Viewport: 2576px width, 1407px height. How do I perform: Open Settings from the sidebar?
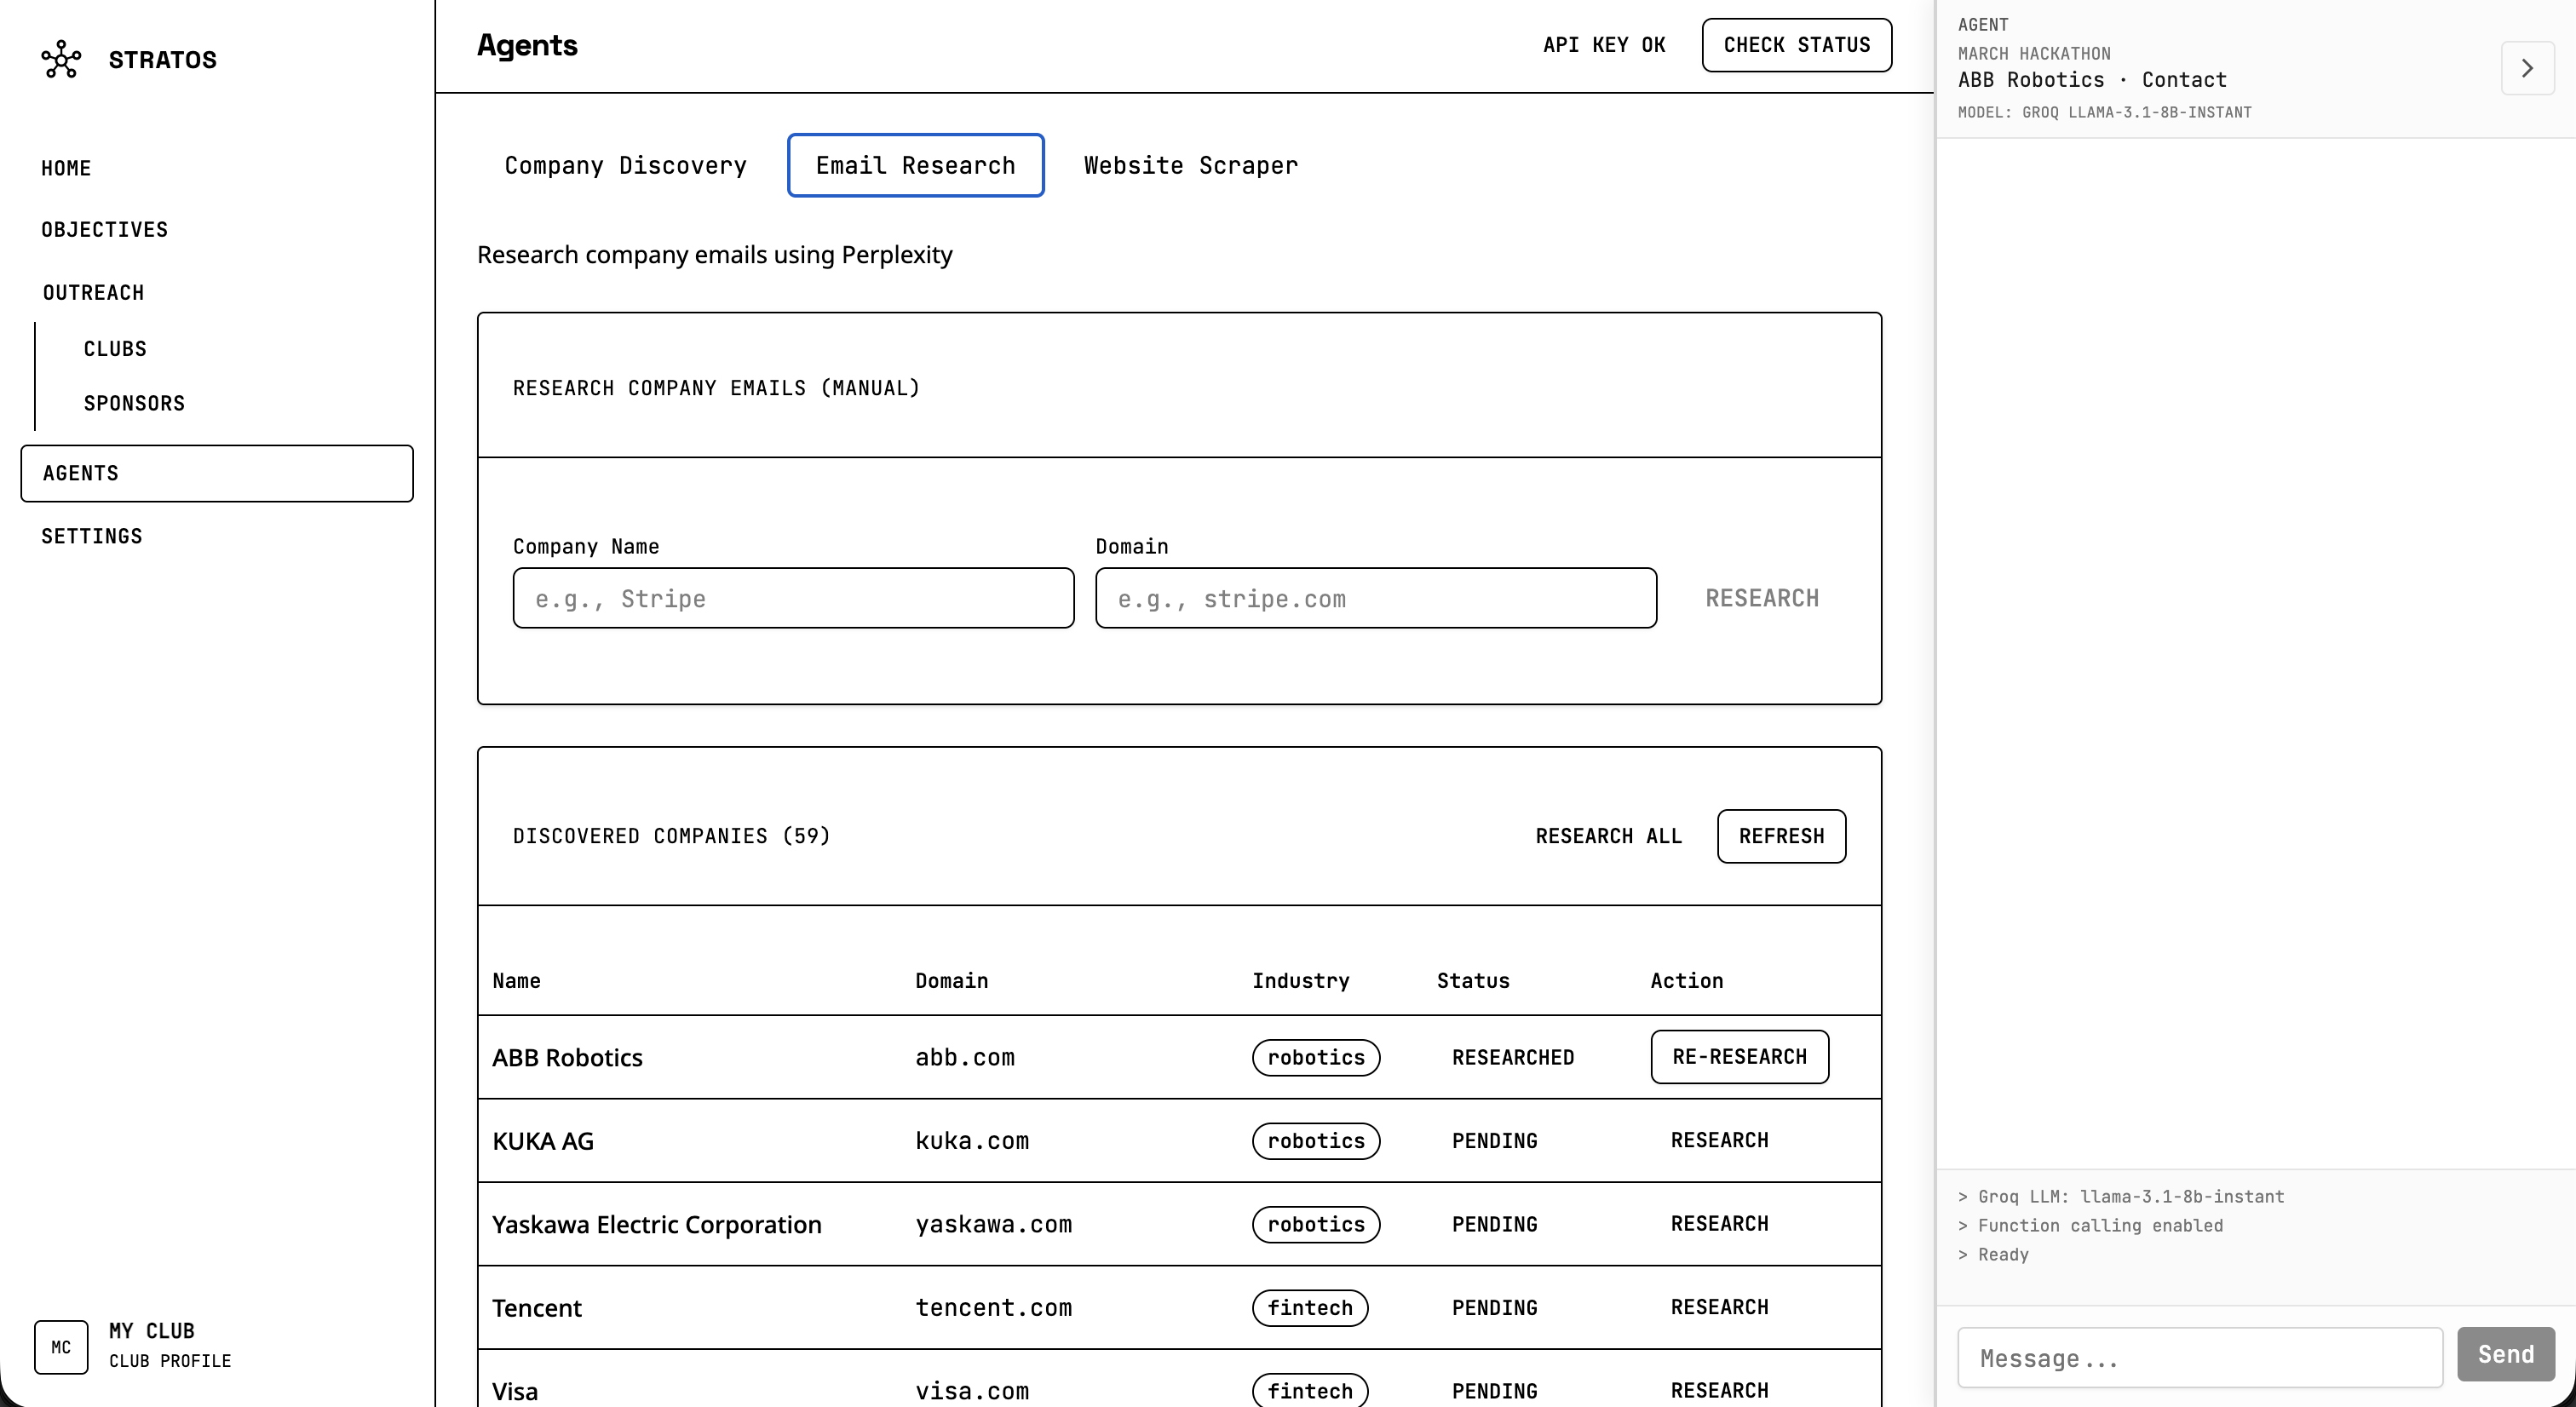pyautogui.click(x=91, y=537)
